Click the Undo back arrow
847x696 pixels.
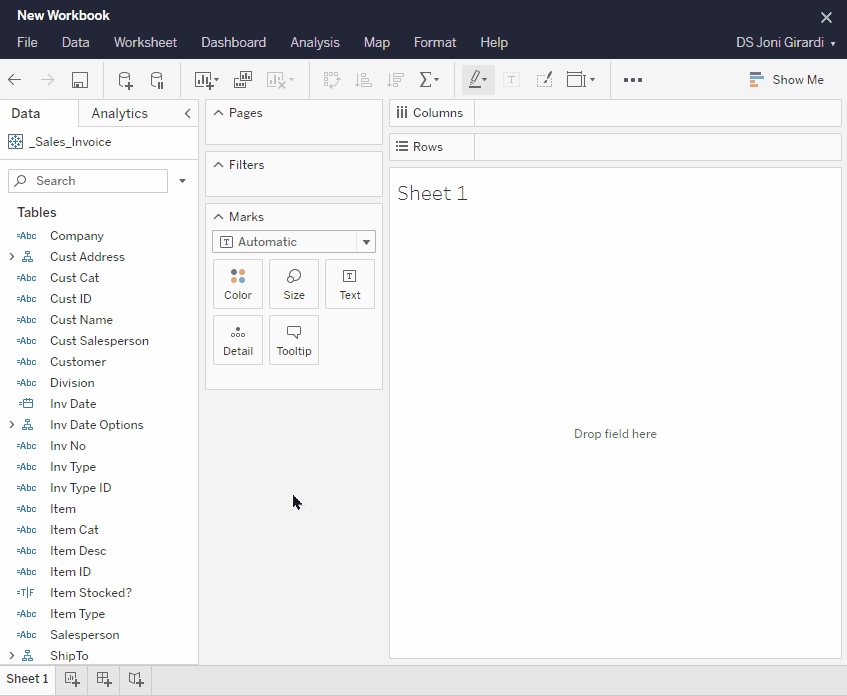[15, 80]
